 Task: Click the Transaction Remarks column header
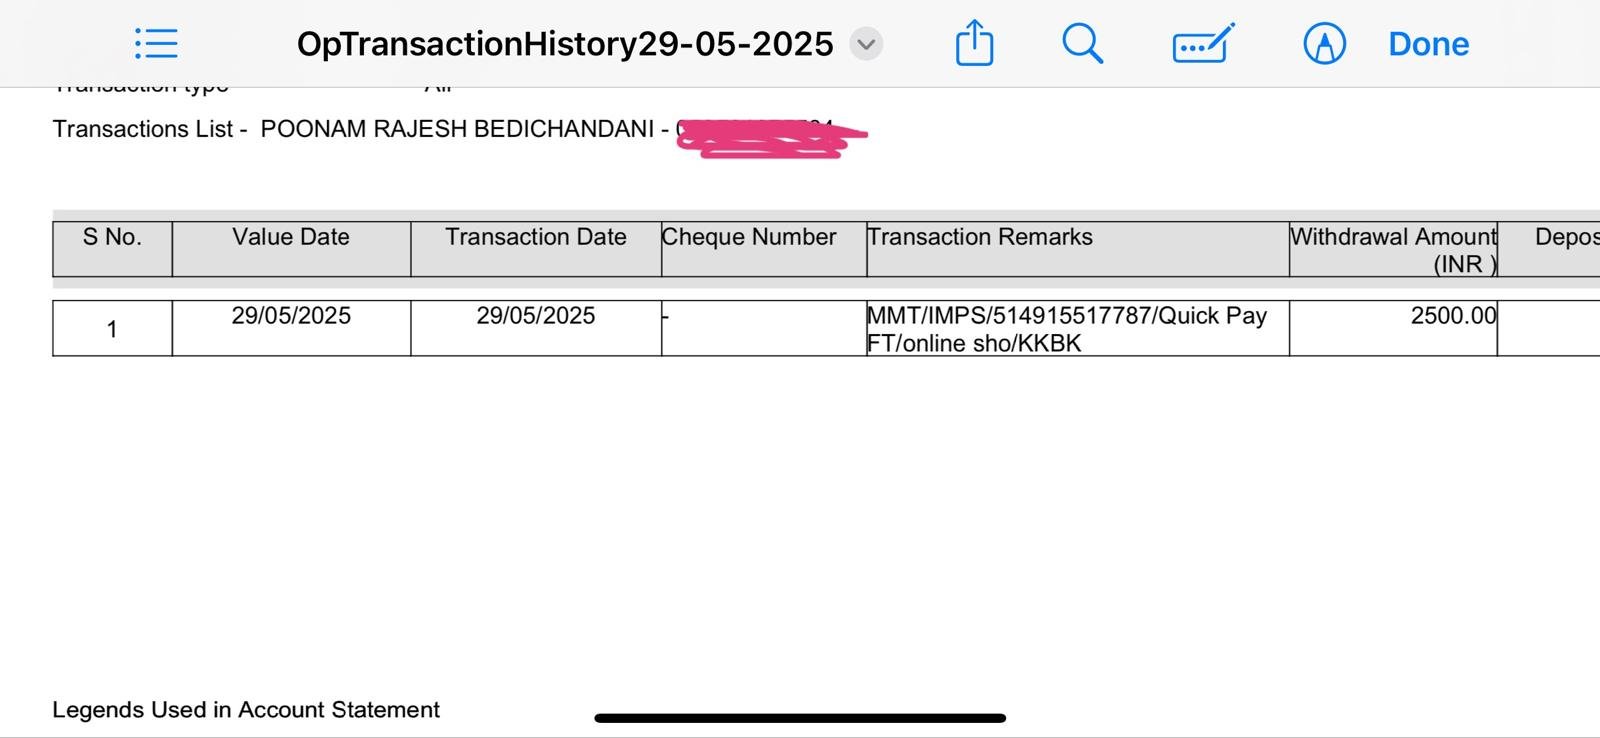click(980, 238)
